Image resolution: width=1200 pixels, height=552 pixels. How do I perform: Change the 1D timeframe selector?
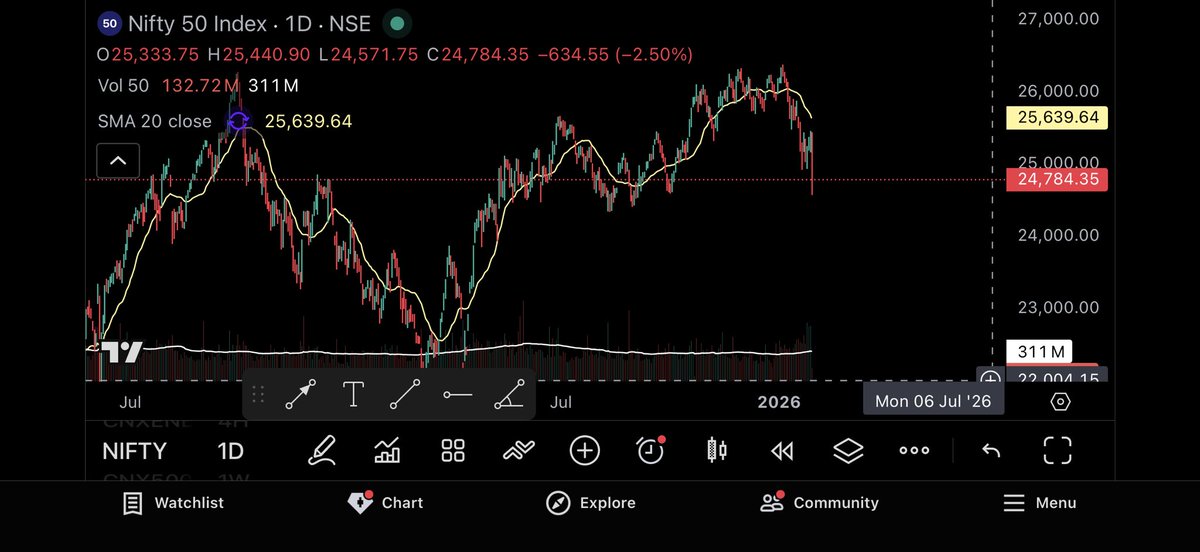[x=231, y=450]
